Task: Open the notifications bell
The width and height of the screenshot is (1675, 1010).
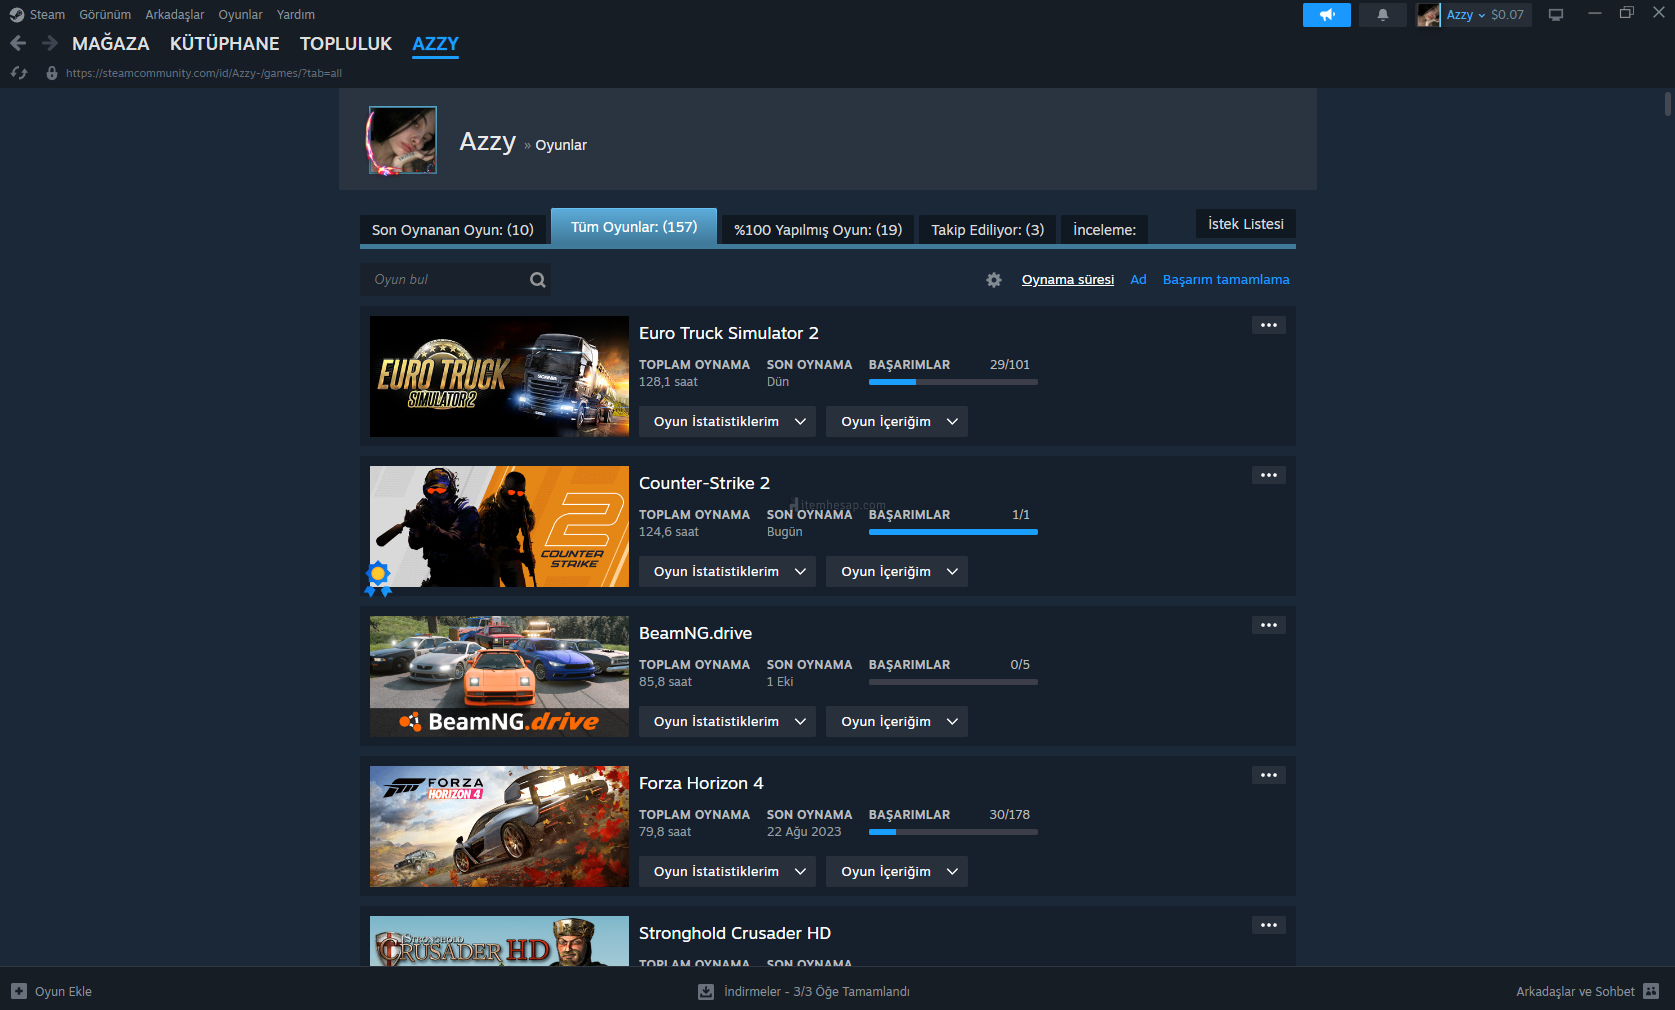Action: pyautogui.click(x=1382, y=15)
